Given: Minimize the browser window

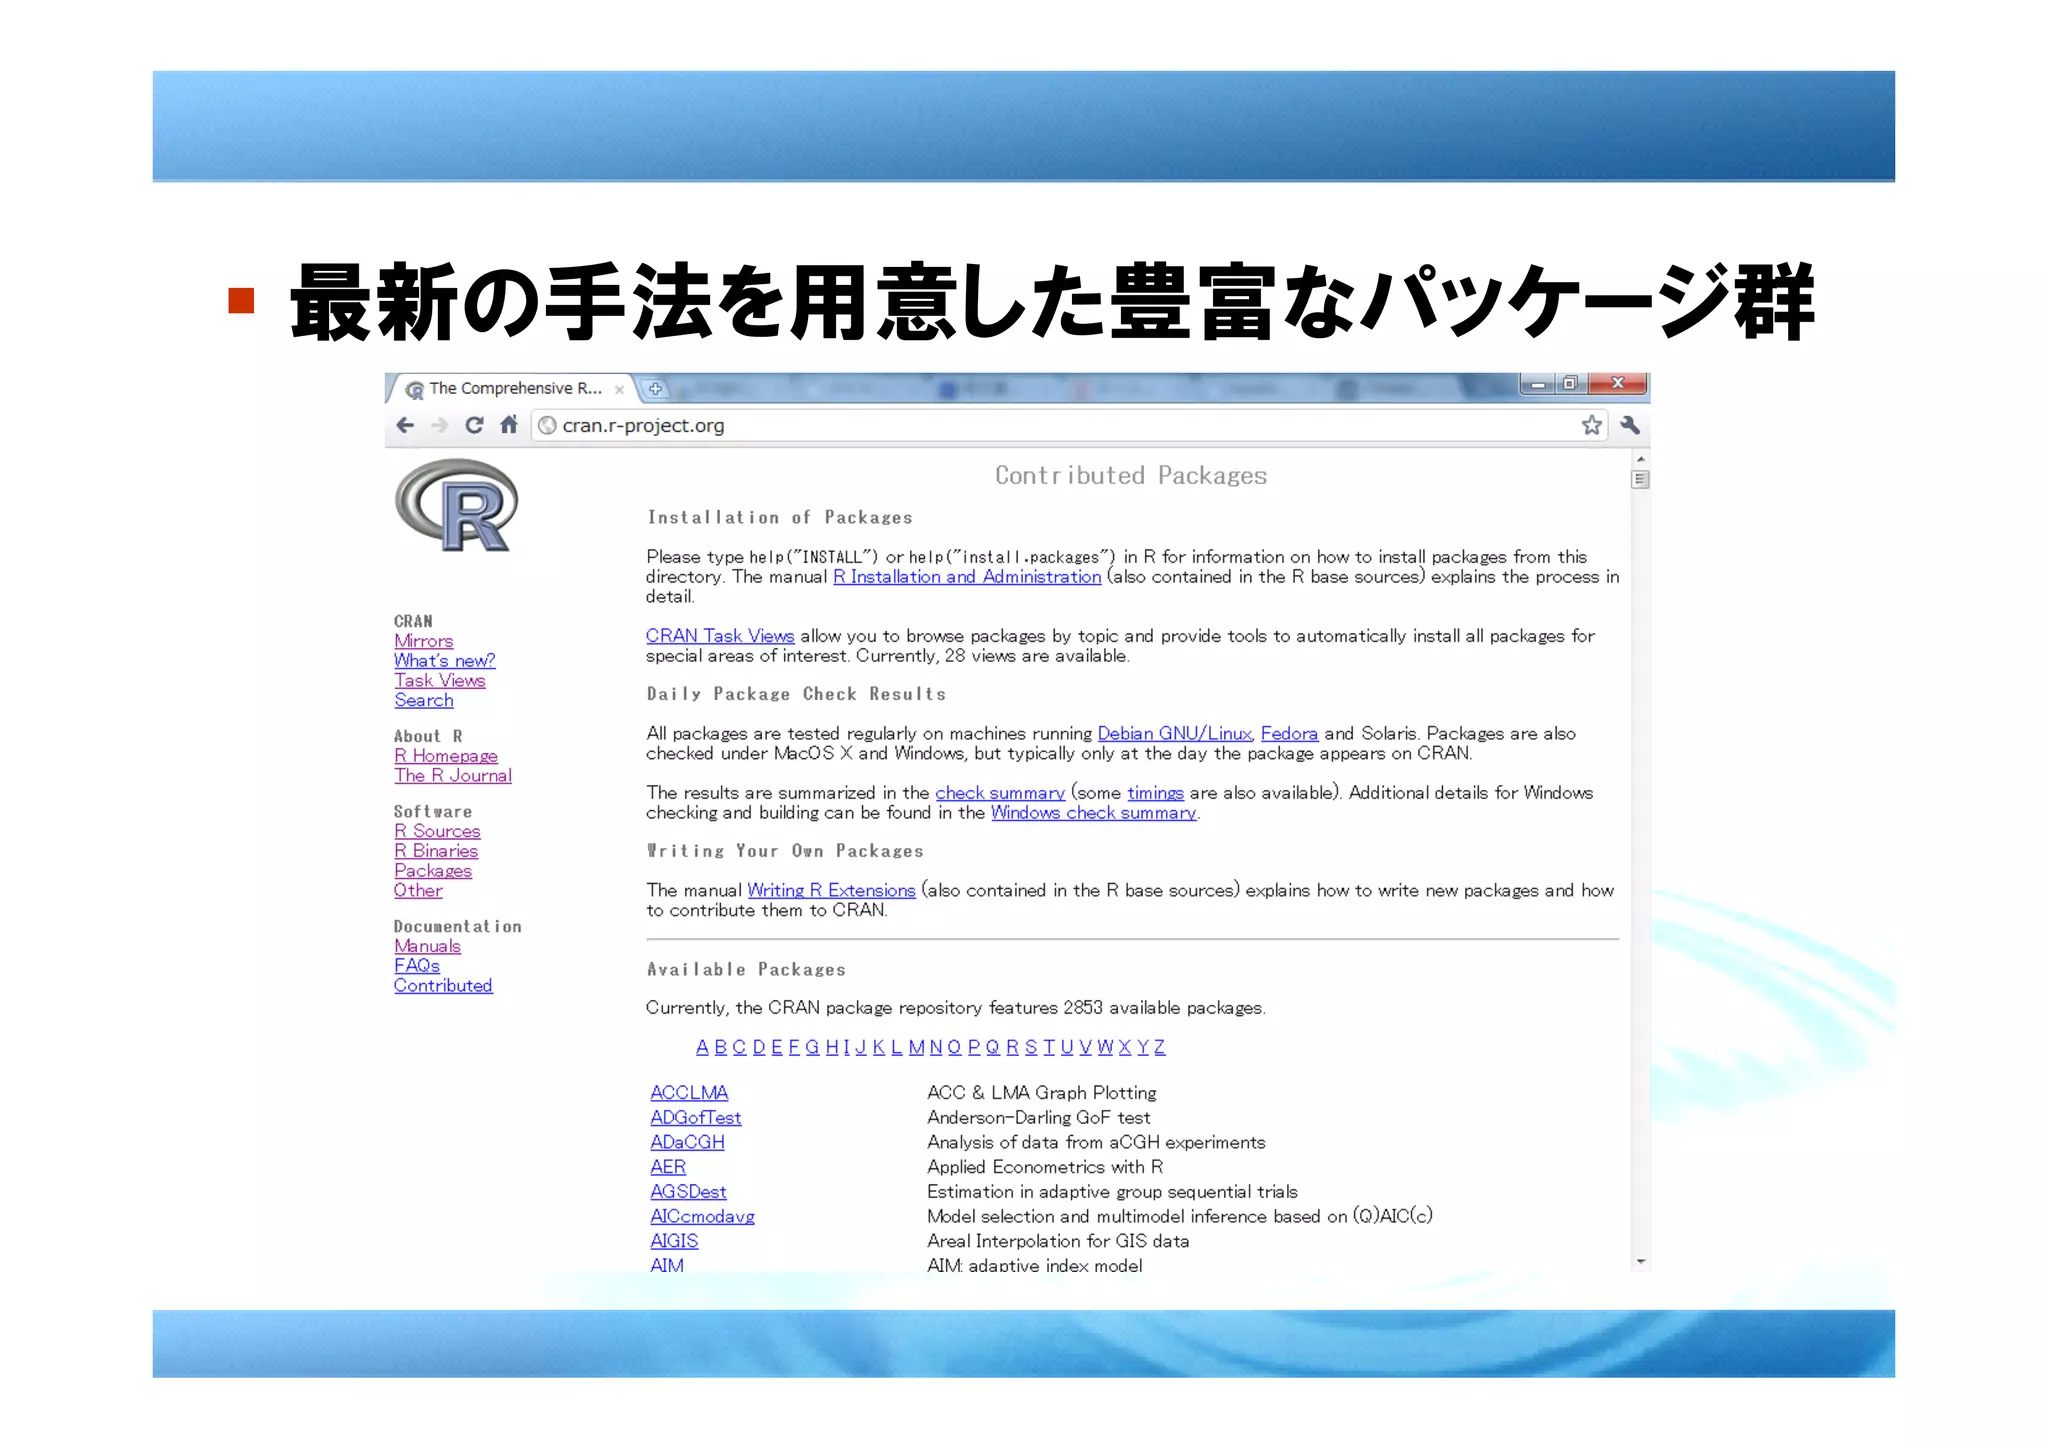Looking at the screenshot, I should point(1537,384).
